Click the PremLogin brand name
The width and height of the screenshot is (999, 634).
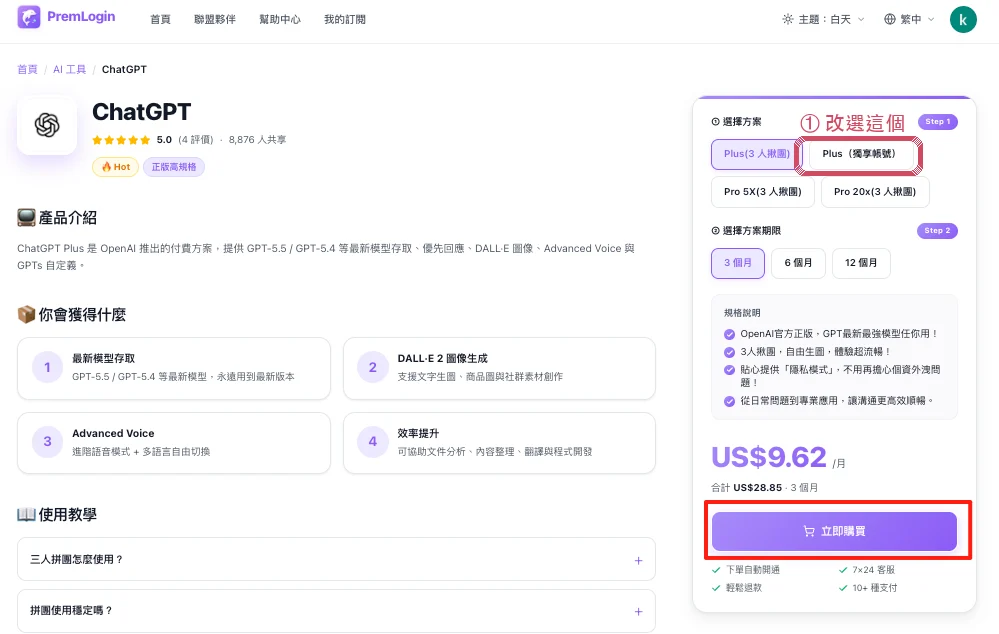pyautogui.click(x=81, y=17)
